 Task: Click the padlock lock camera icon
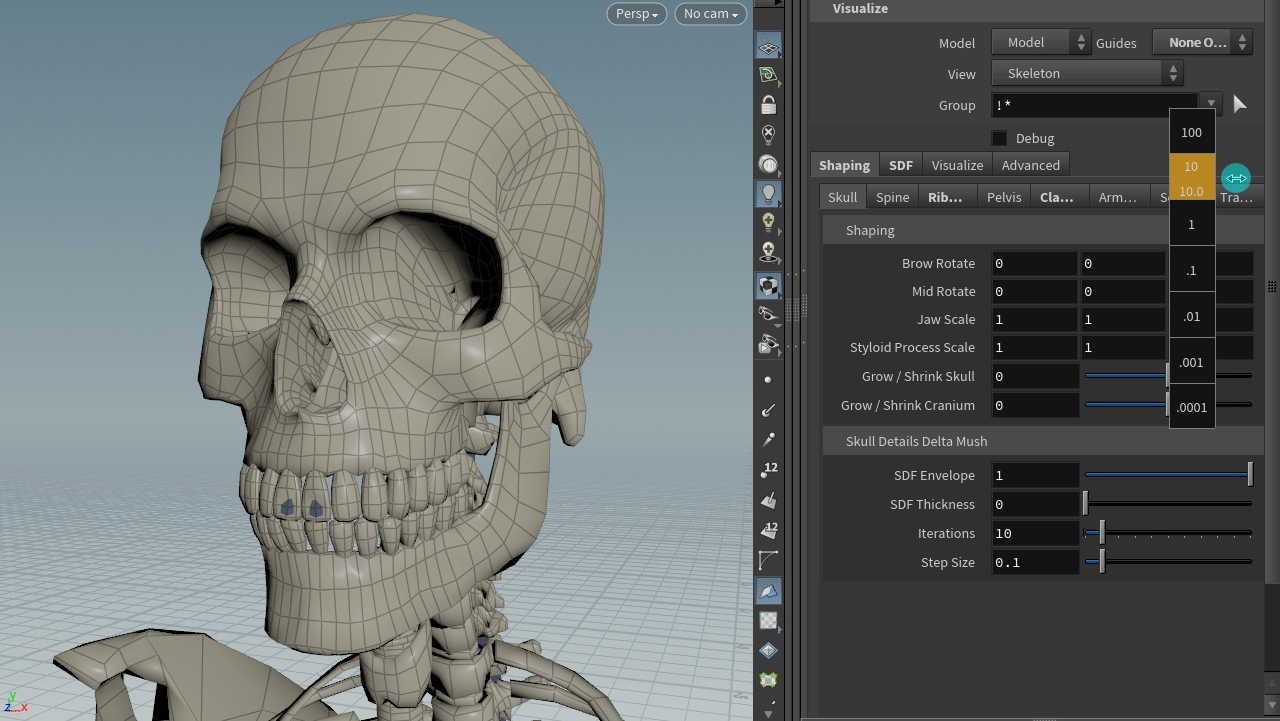tap(768, 105)
